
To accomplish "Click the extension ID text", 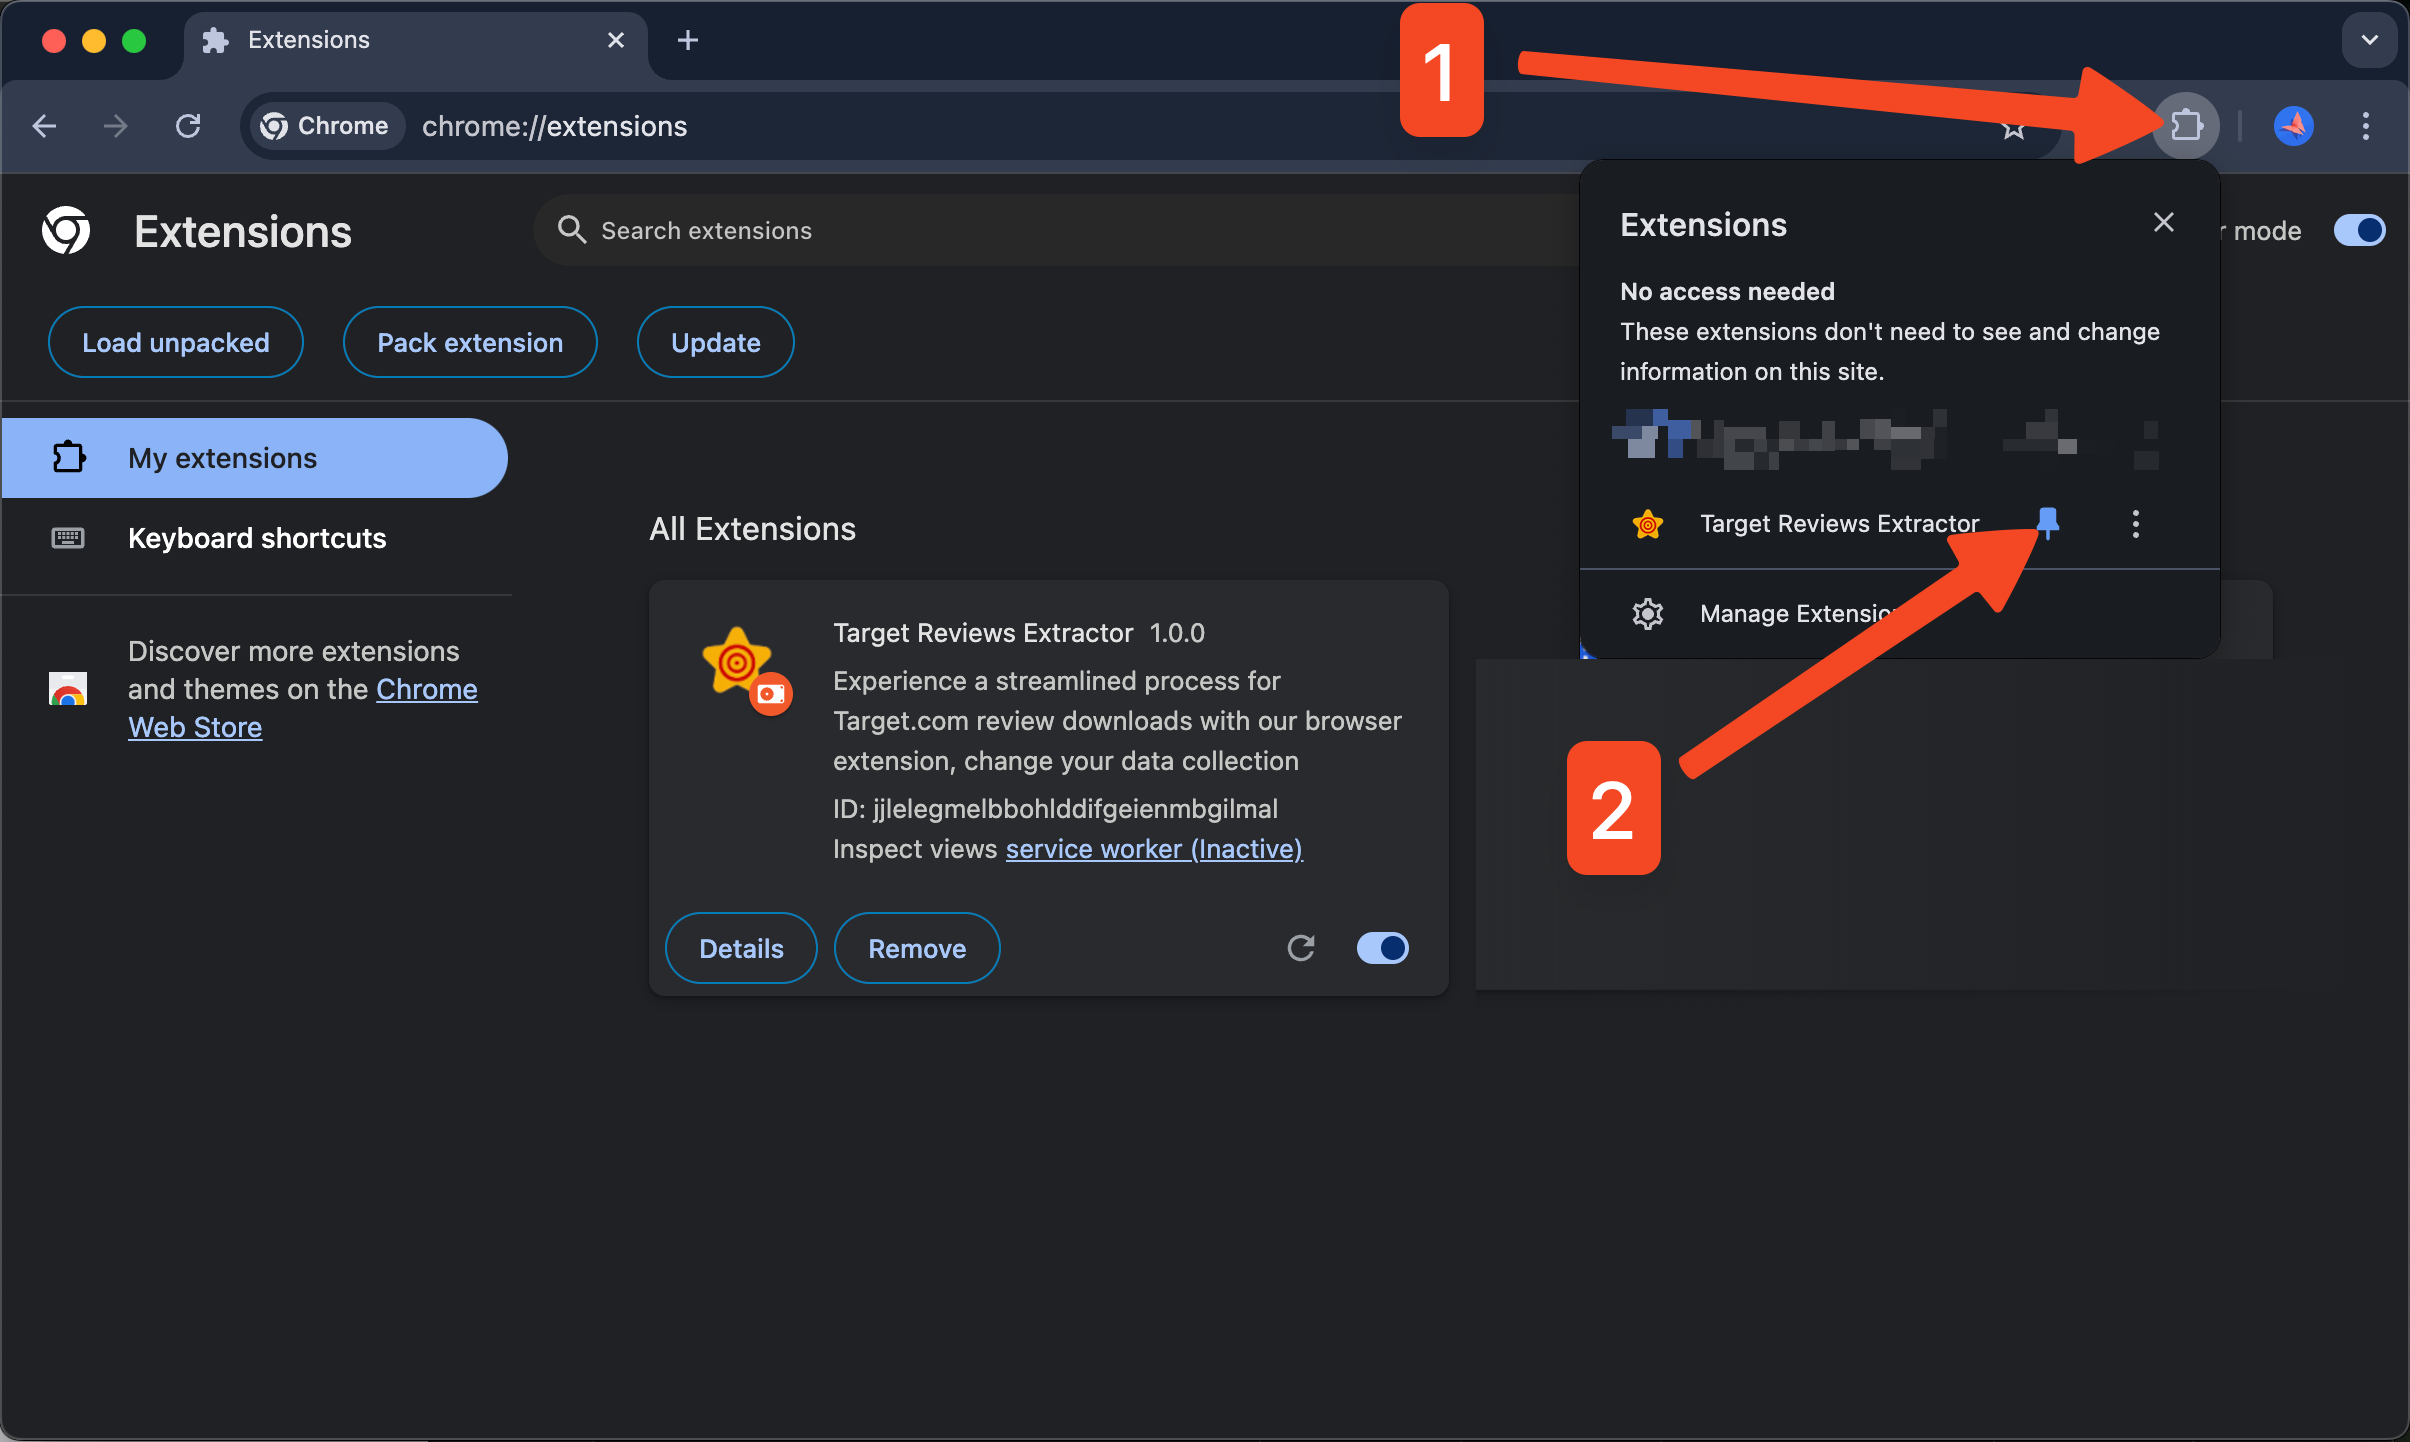I will (x=1056, y=808).
